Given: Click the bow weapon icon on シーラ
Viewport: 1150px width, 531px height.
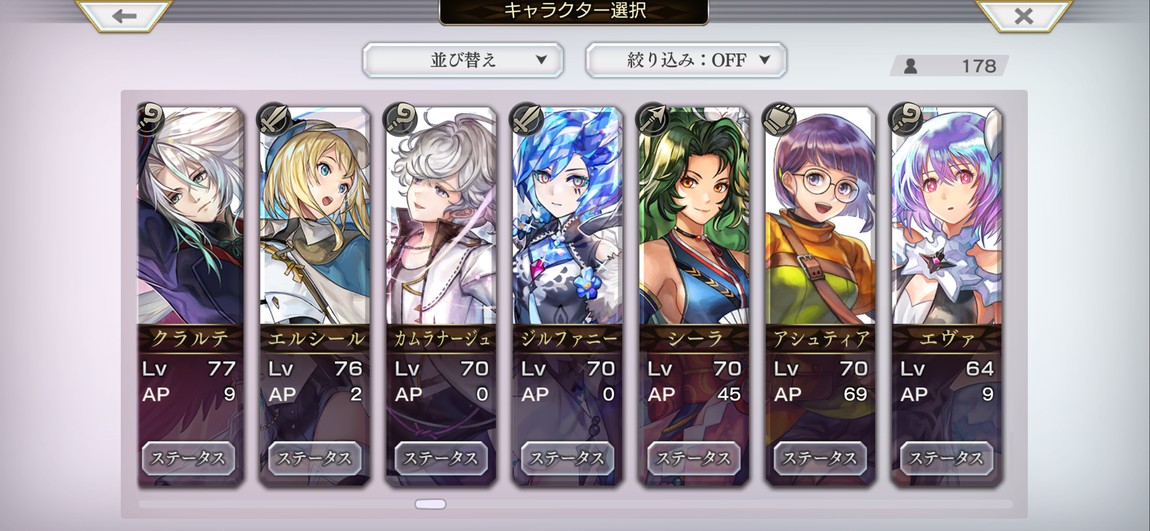Looking at the screenshot, I should 653,119.
